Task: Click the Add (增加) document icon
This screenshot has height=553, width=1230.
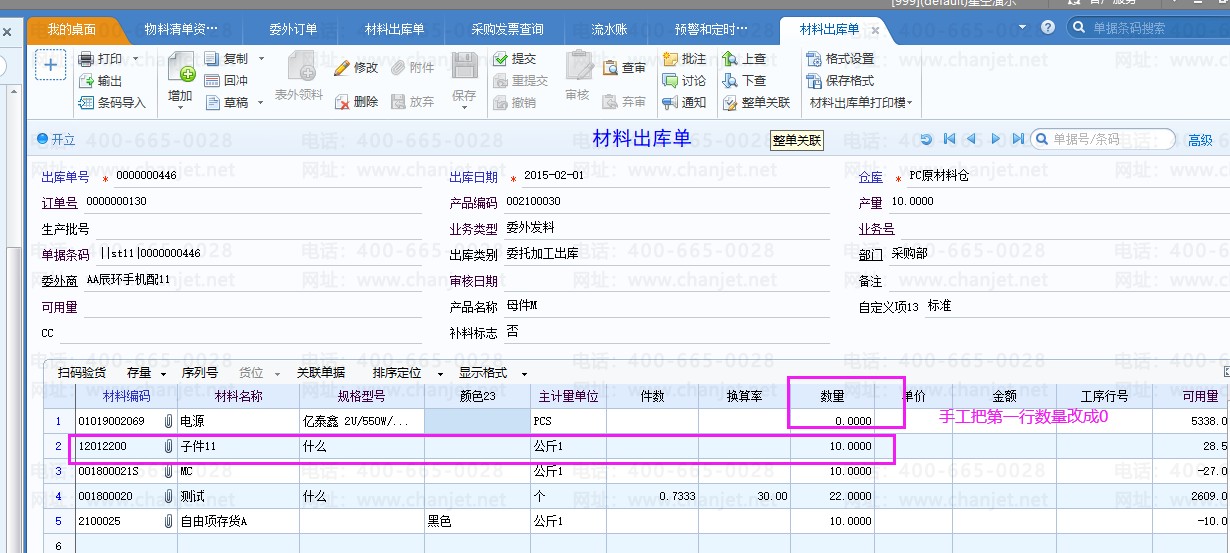Action: tap(181, 68)
